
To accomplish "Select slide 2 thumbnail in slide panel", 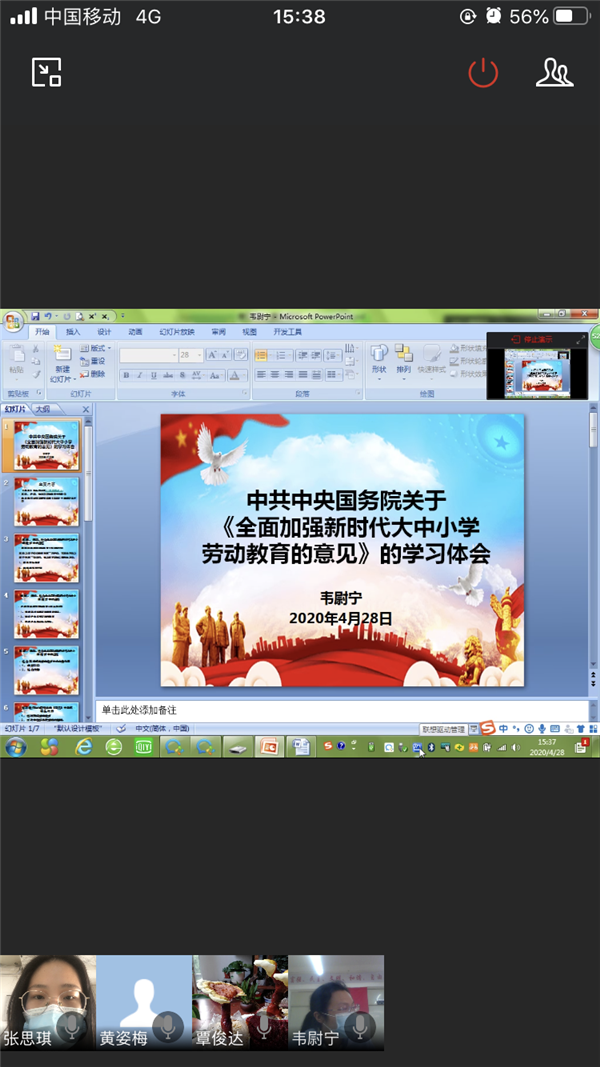I will (46, 502).
